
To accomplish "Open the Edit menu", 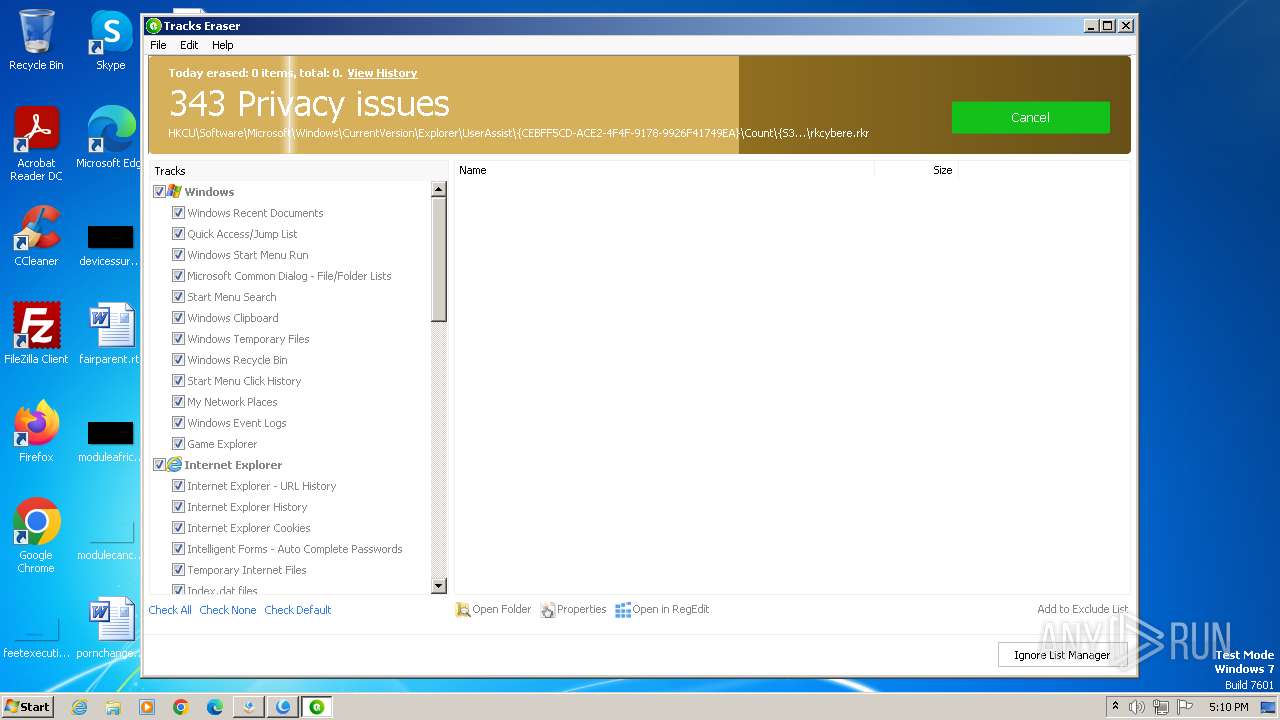I will (x=189, y=45).
